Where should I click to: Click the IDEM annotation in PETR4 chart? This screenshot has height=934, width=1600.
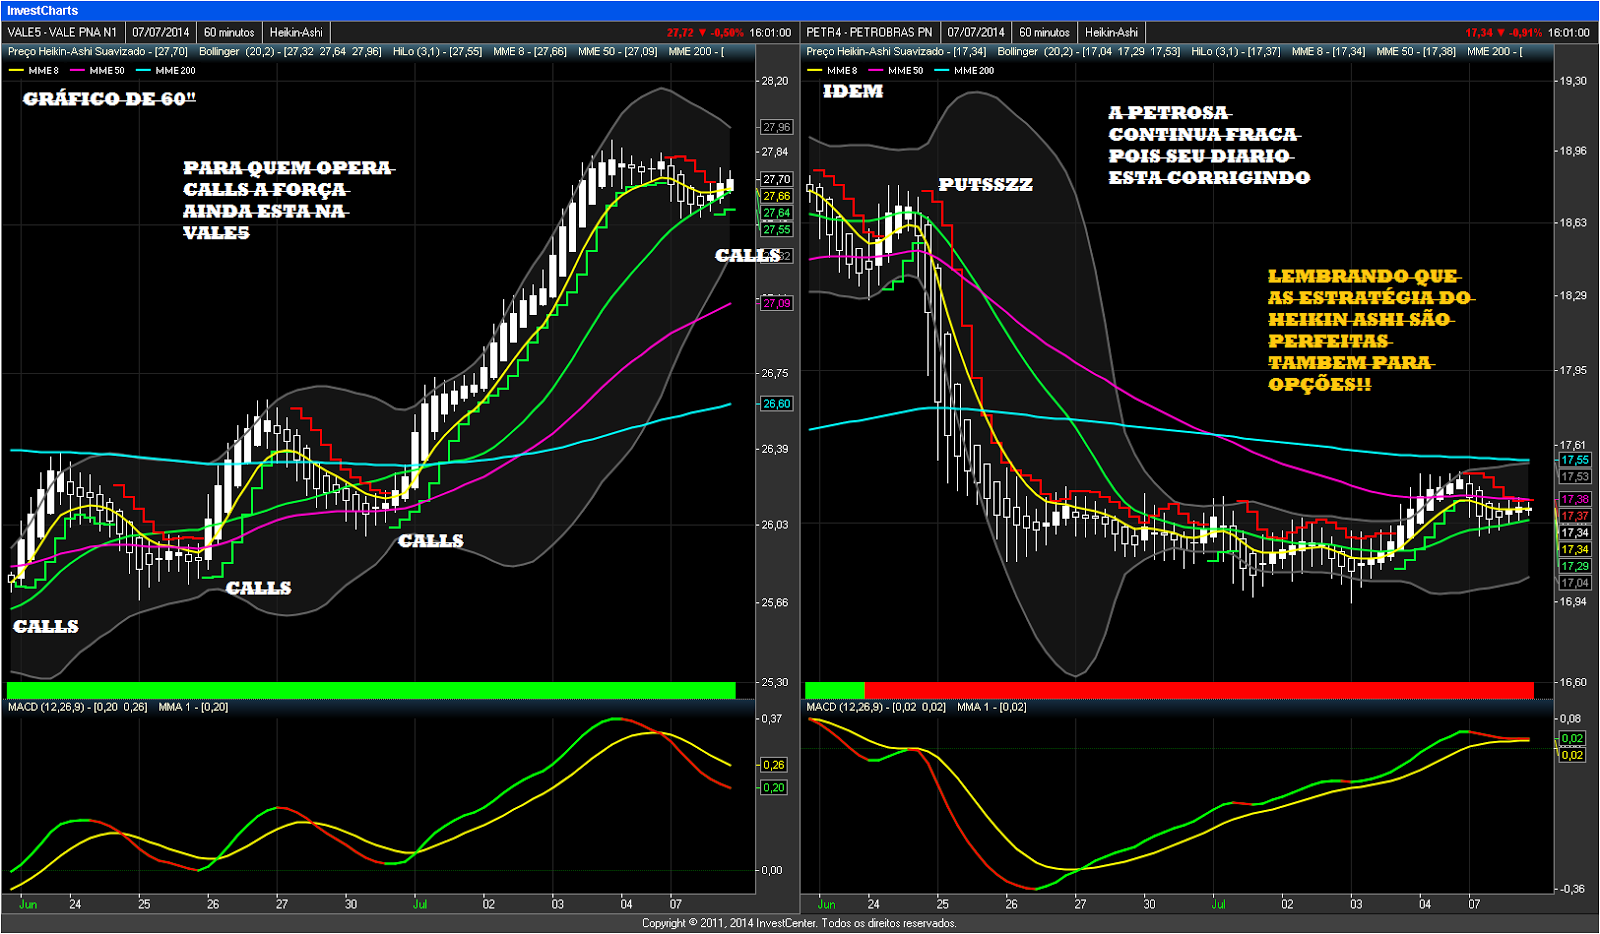pyautogui.click(x=853, y=91)
